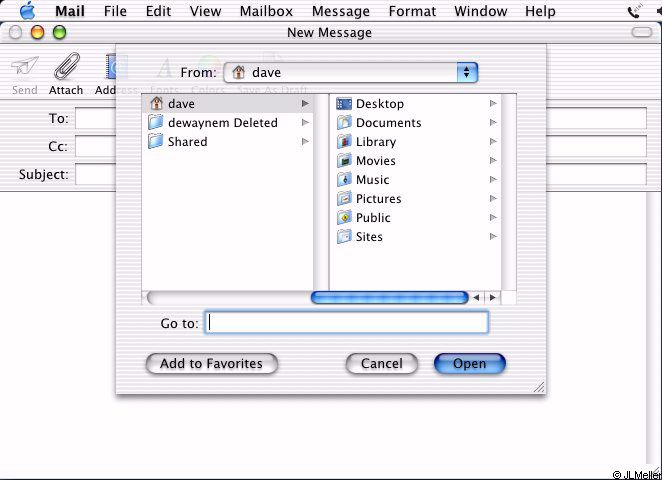Expand the Shared row arrow
The image size is (662, 480).
tap(305, 141)
